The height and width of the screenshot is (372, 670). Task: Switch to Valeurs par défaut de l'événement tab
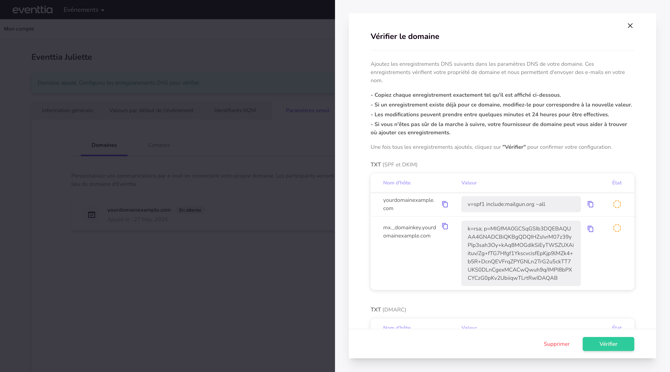[151, 110]
